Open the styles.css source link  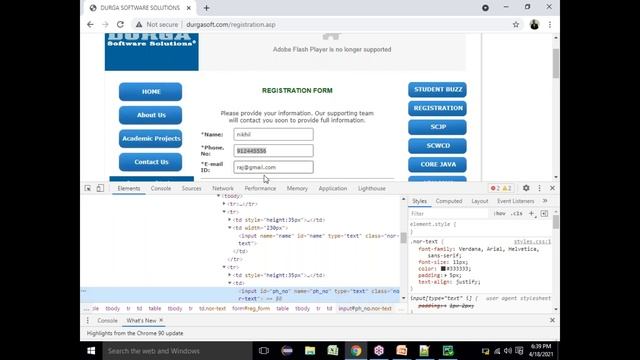532,242
